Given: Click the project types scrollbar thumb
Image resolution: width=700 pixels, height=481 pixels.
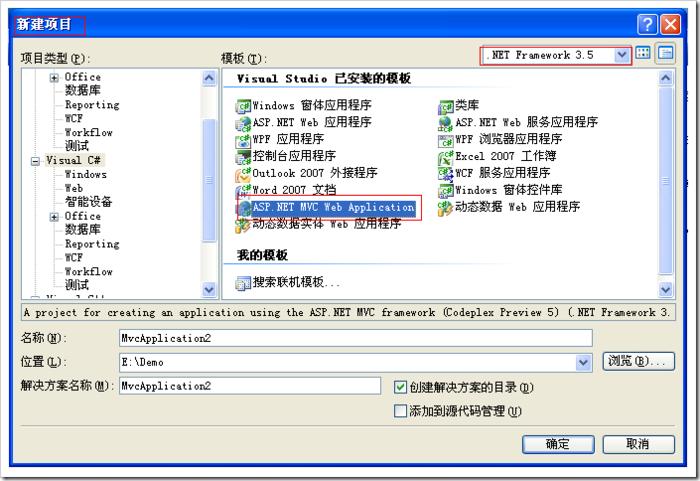Looking at the screenshot, I should coord(209,180).
